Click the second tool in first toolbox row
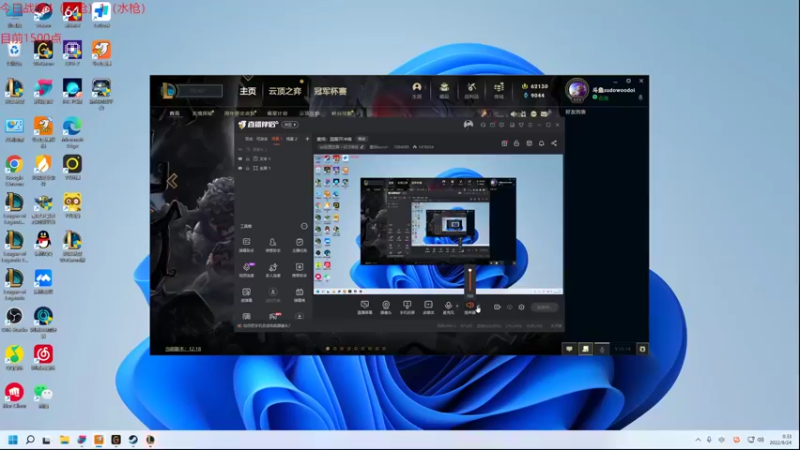The width and height of the screenshot is (800, 450). [273, 244]
